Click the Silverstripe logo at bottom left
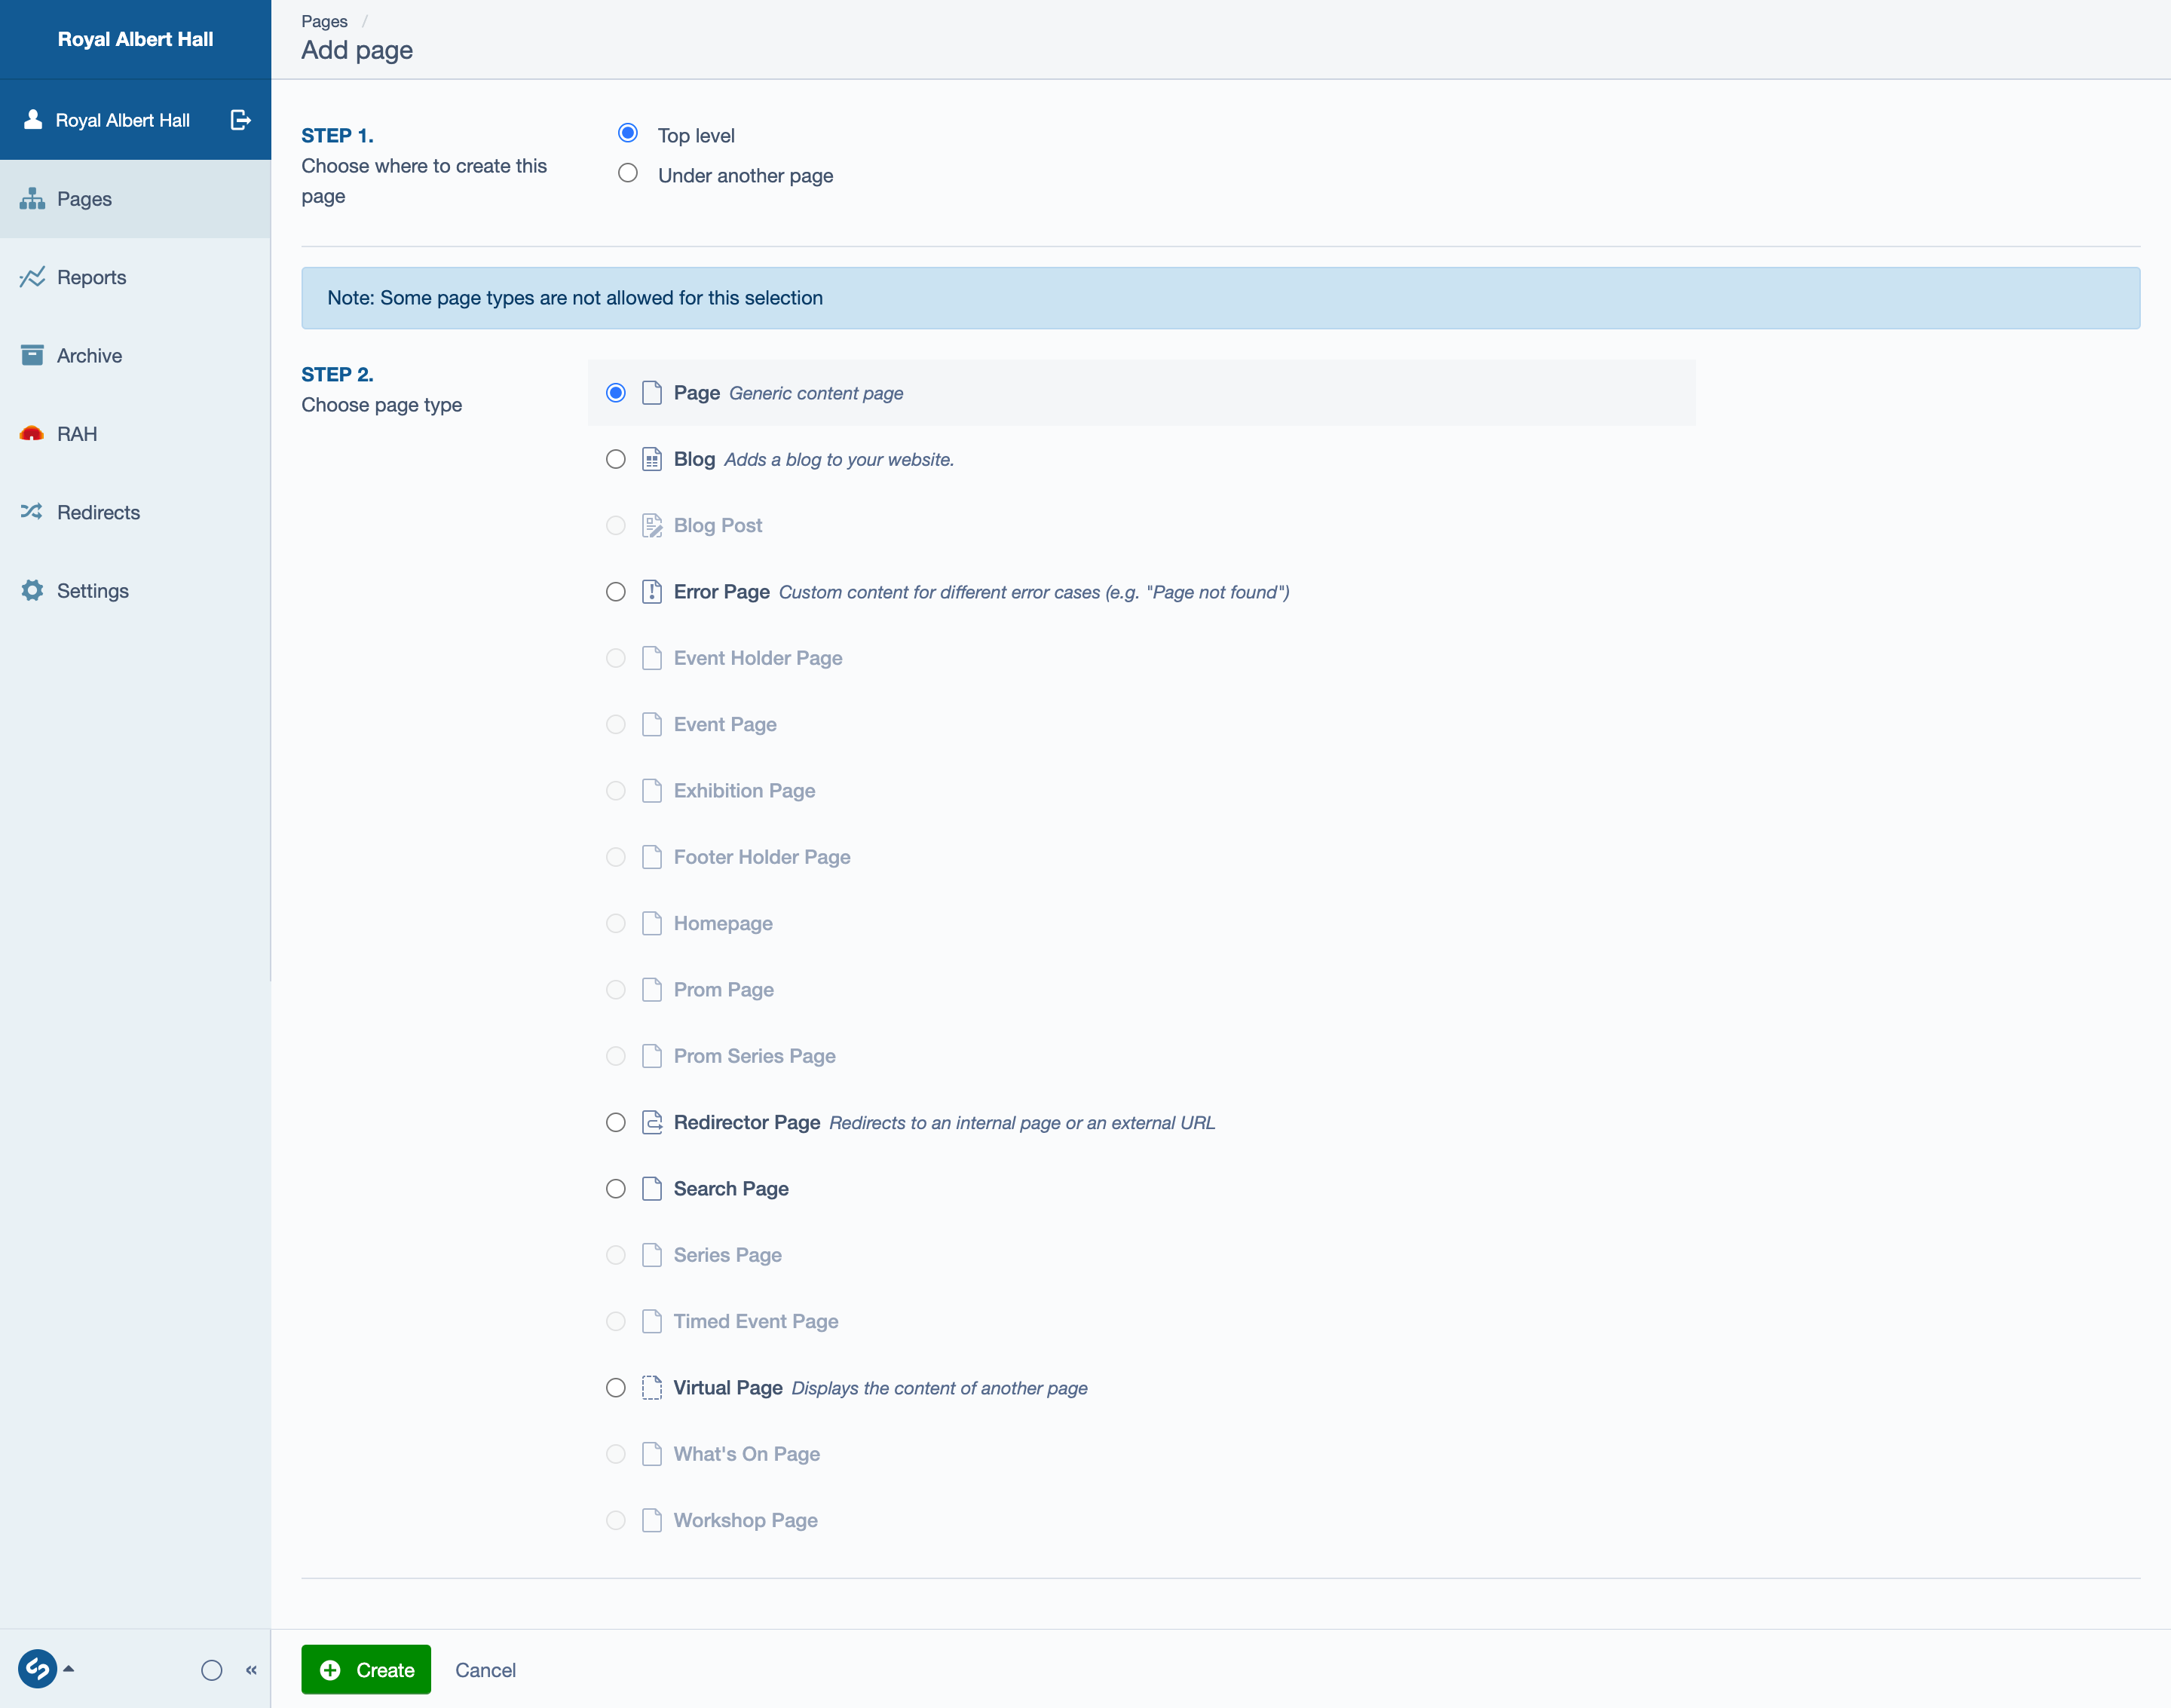This screenshot has width=2171, height=1708. [37, 1669]
